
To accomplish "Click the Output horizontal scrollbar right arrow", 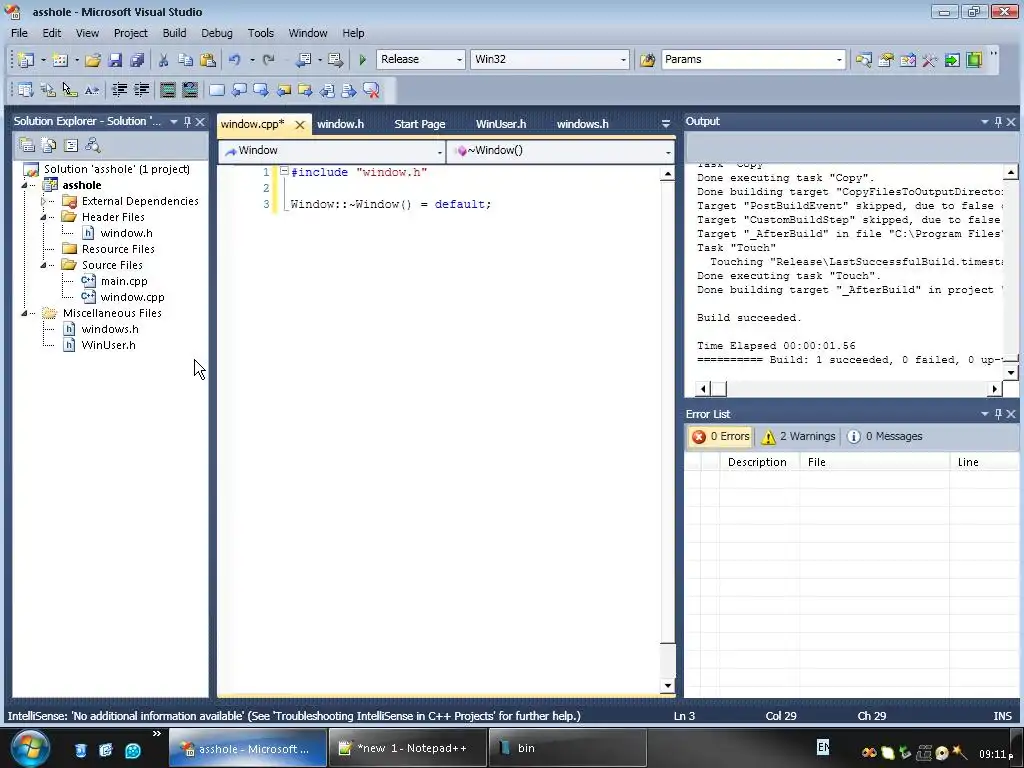I will (994, 389).
